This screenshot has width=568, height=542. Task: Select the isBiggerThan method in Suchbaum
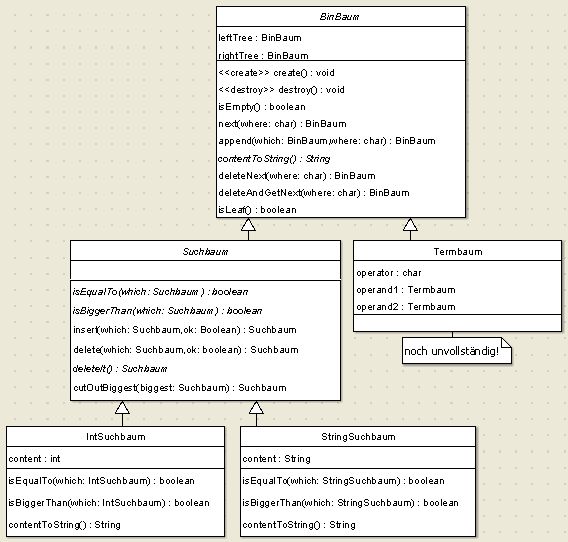click(167, 311)
